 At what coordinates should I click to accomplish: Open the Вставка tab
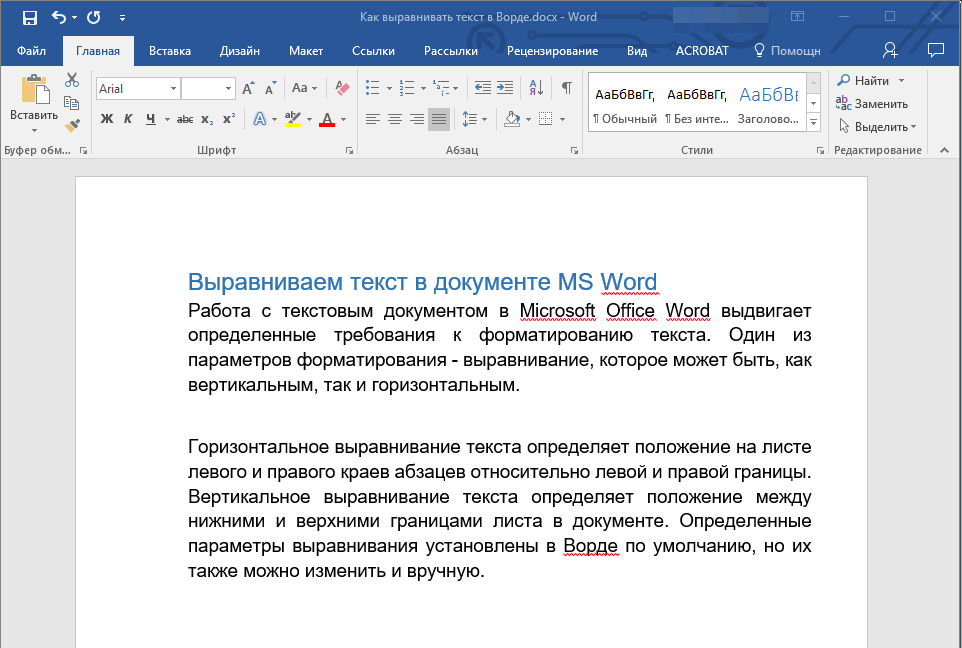170,51
